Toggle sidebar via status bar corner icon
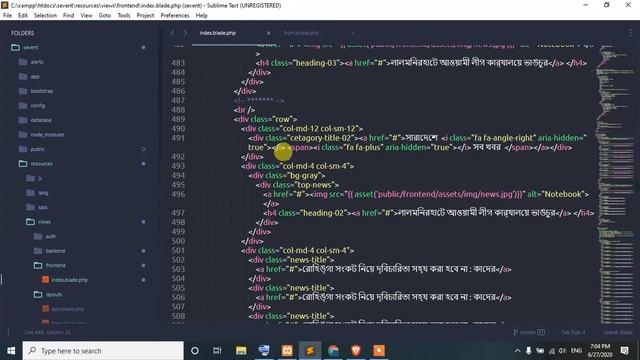The image size is (640, 360). pos(8,332)
